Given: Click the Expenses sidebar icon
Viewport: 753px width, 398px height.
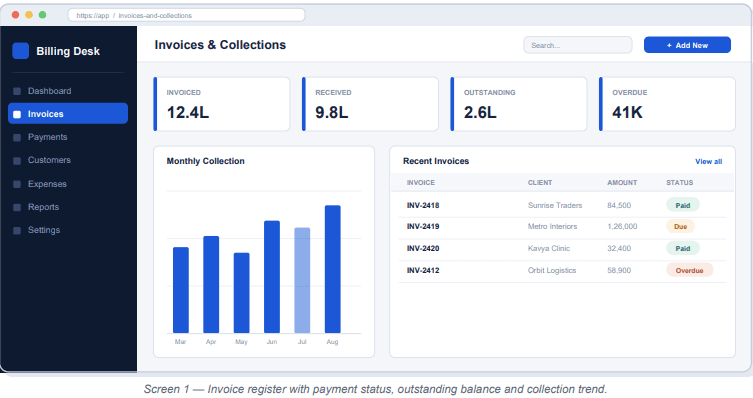Looking at the screenshot, I should 17,184.
